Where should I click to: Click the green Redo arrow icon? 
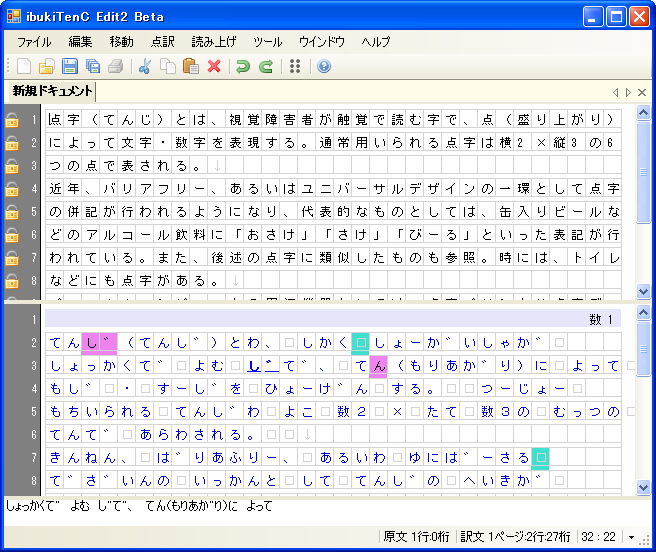pos(266,66)
